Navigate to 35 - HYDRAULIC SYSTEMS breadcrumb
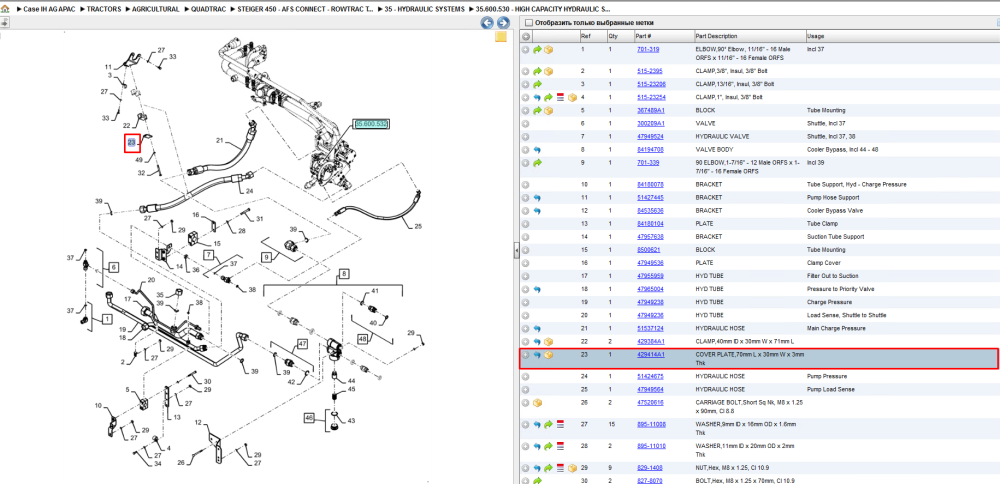 [x=425, y=10]
